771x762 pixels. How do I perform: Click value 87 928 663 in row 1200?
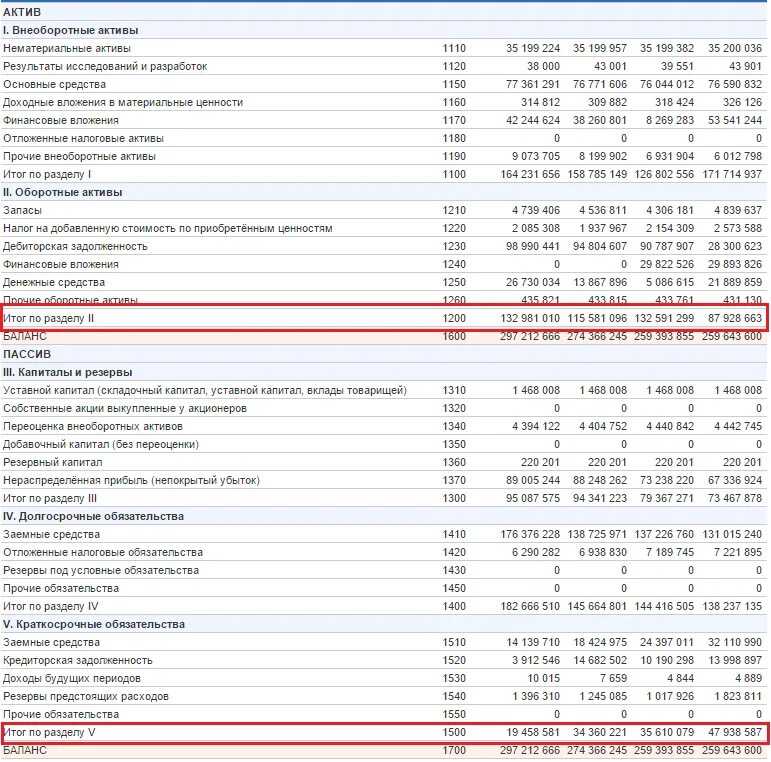click(735, 318)
